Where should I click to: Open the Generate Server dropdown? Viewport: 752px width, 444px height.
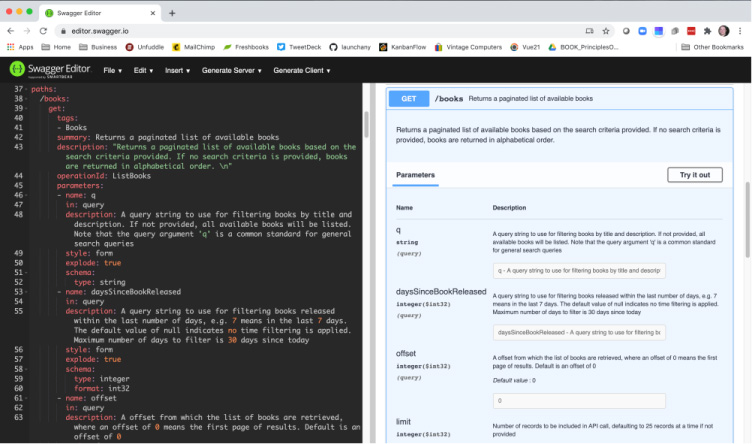tap(232, 70)
